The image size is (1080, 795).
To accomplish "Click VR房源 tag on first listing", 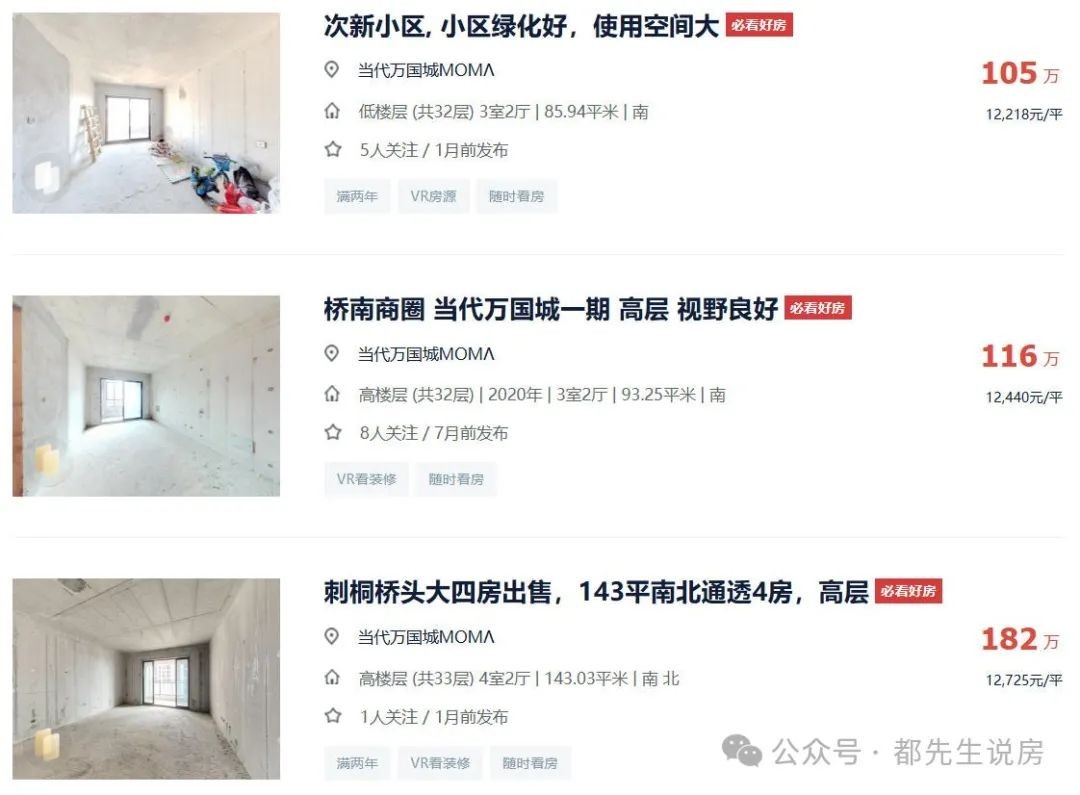I will click(x=433, y=196).
